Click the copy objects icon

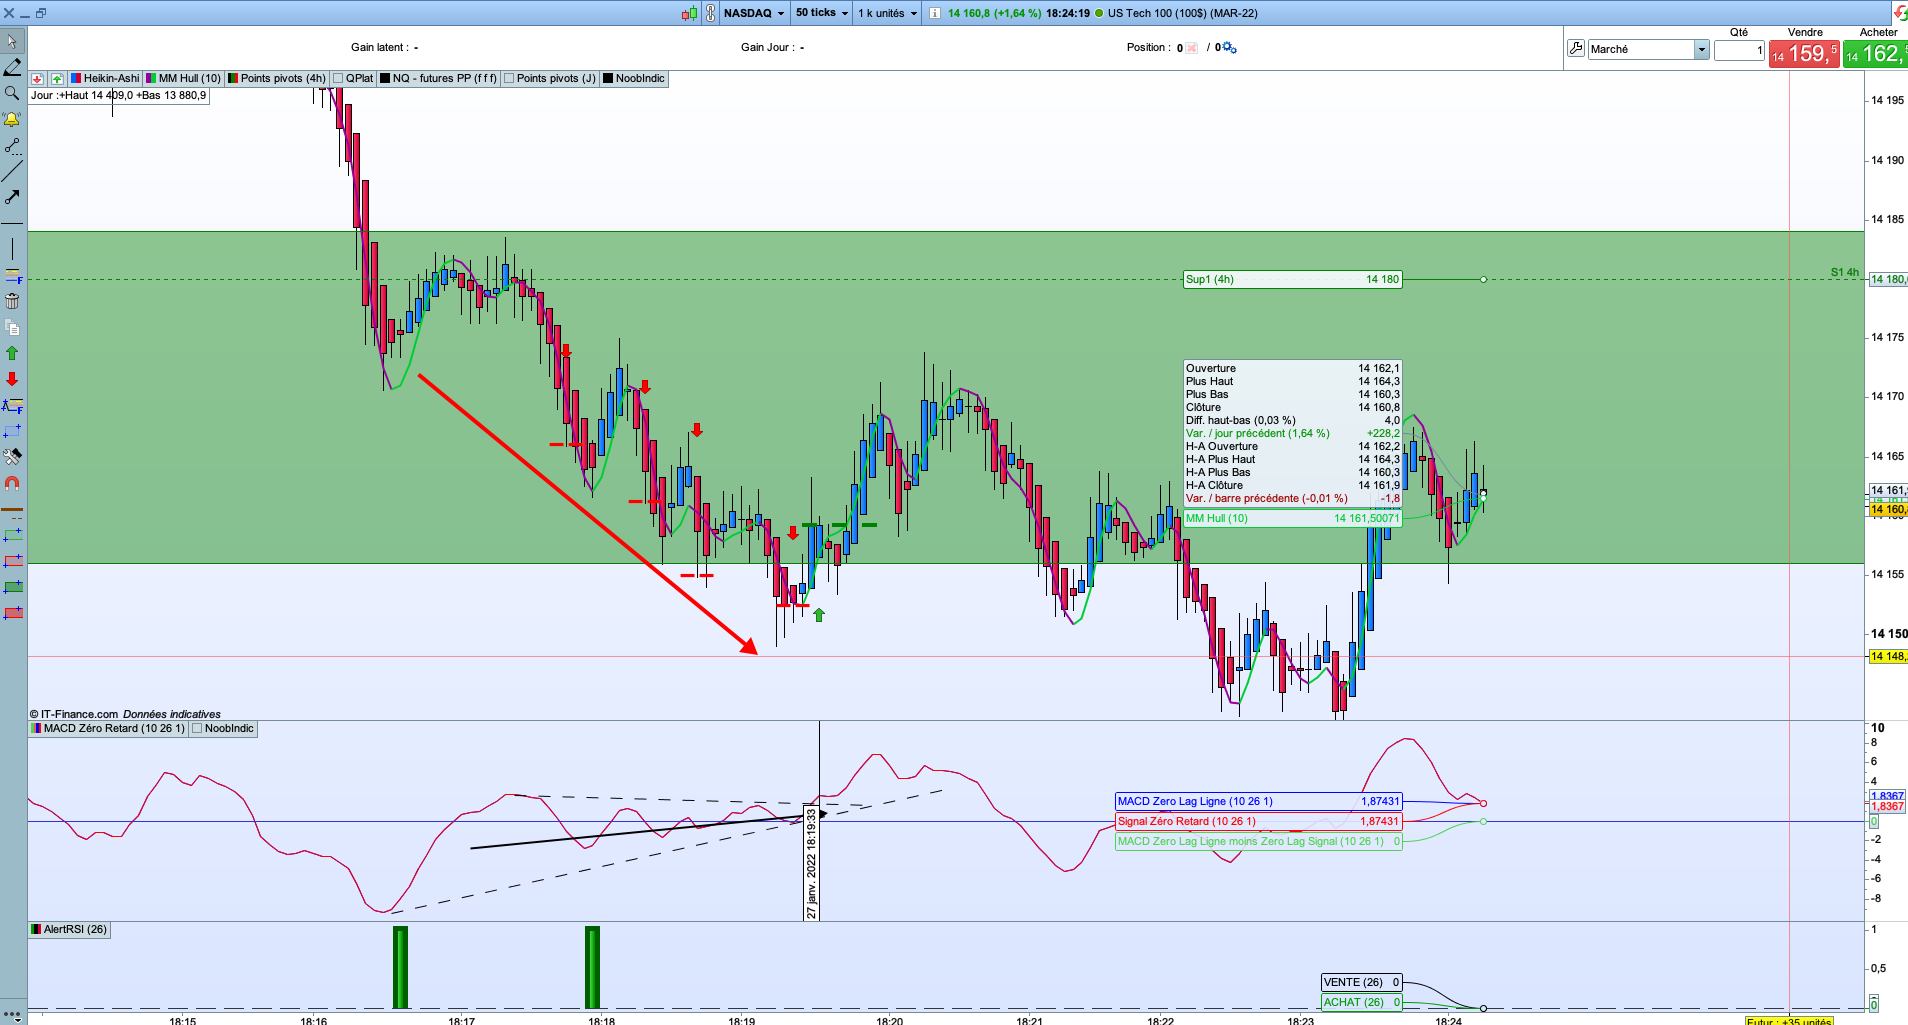point(12,327)
